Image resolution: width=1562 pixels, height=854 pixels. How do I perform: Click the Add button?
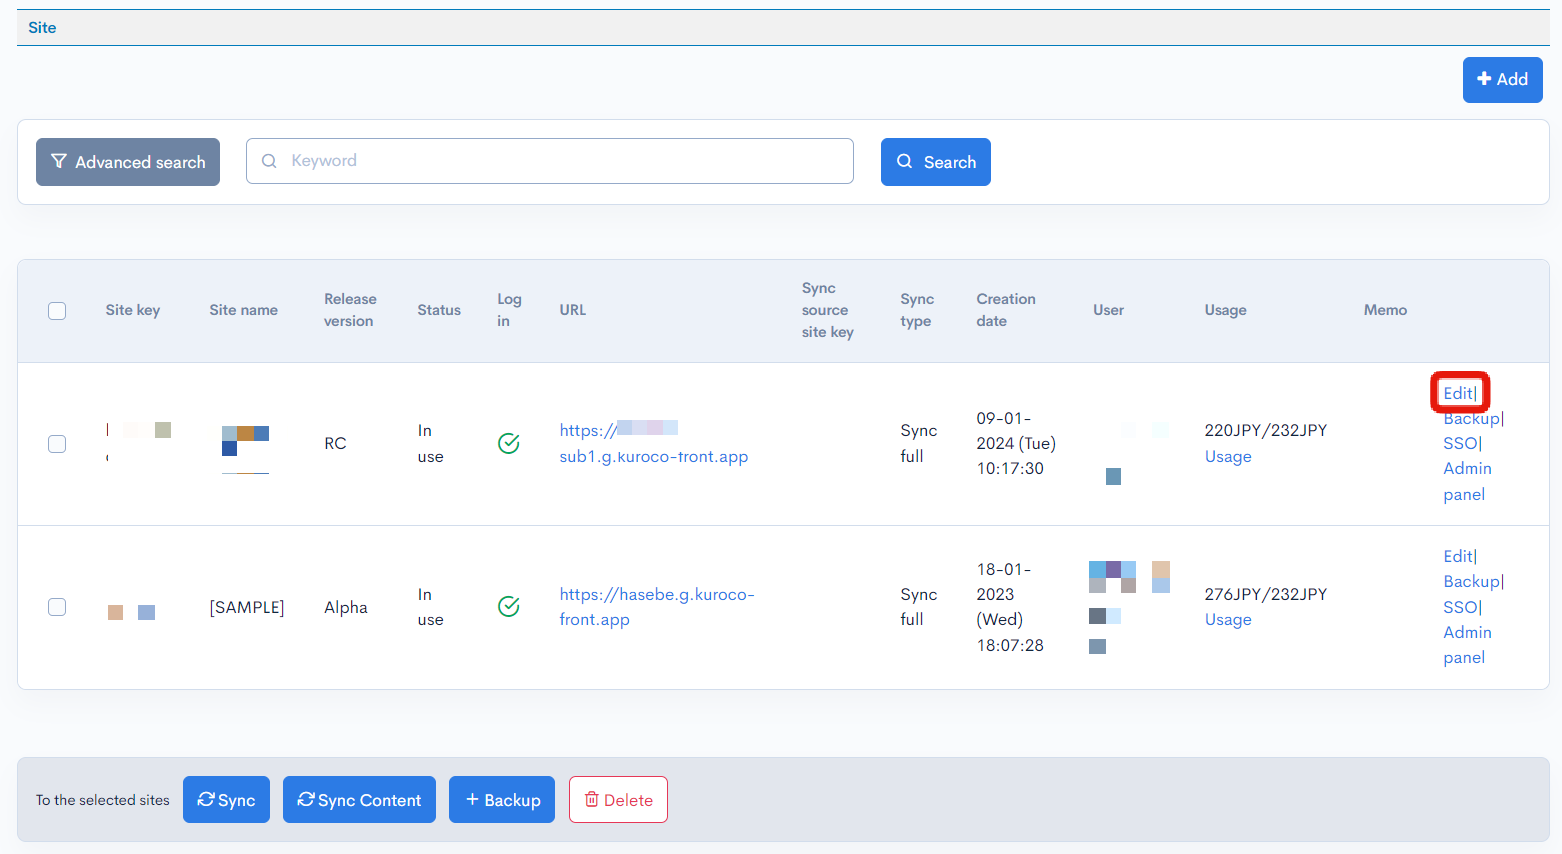pos(1502,80)
